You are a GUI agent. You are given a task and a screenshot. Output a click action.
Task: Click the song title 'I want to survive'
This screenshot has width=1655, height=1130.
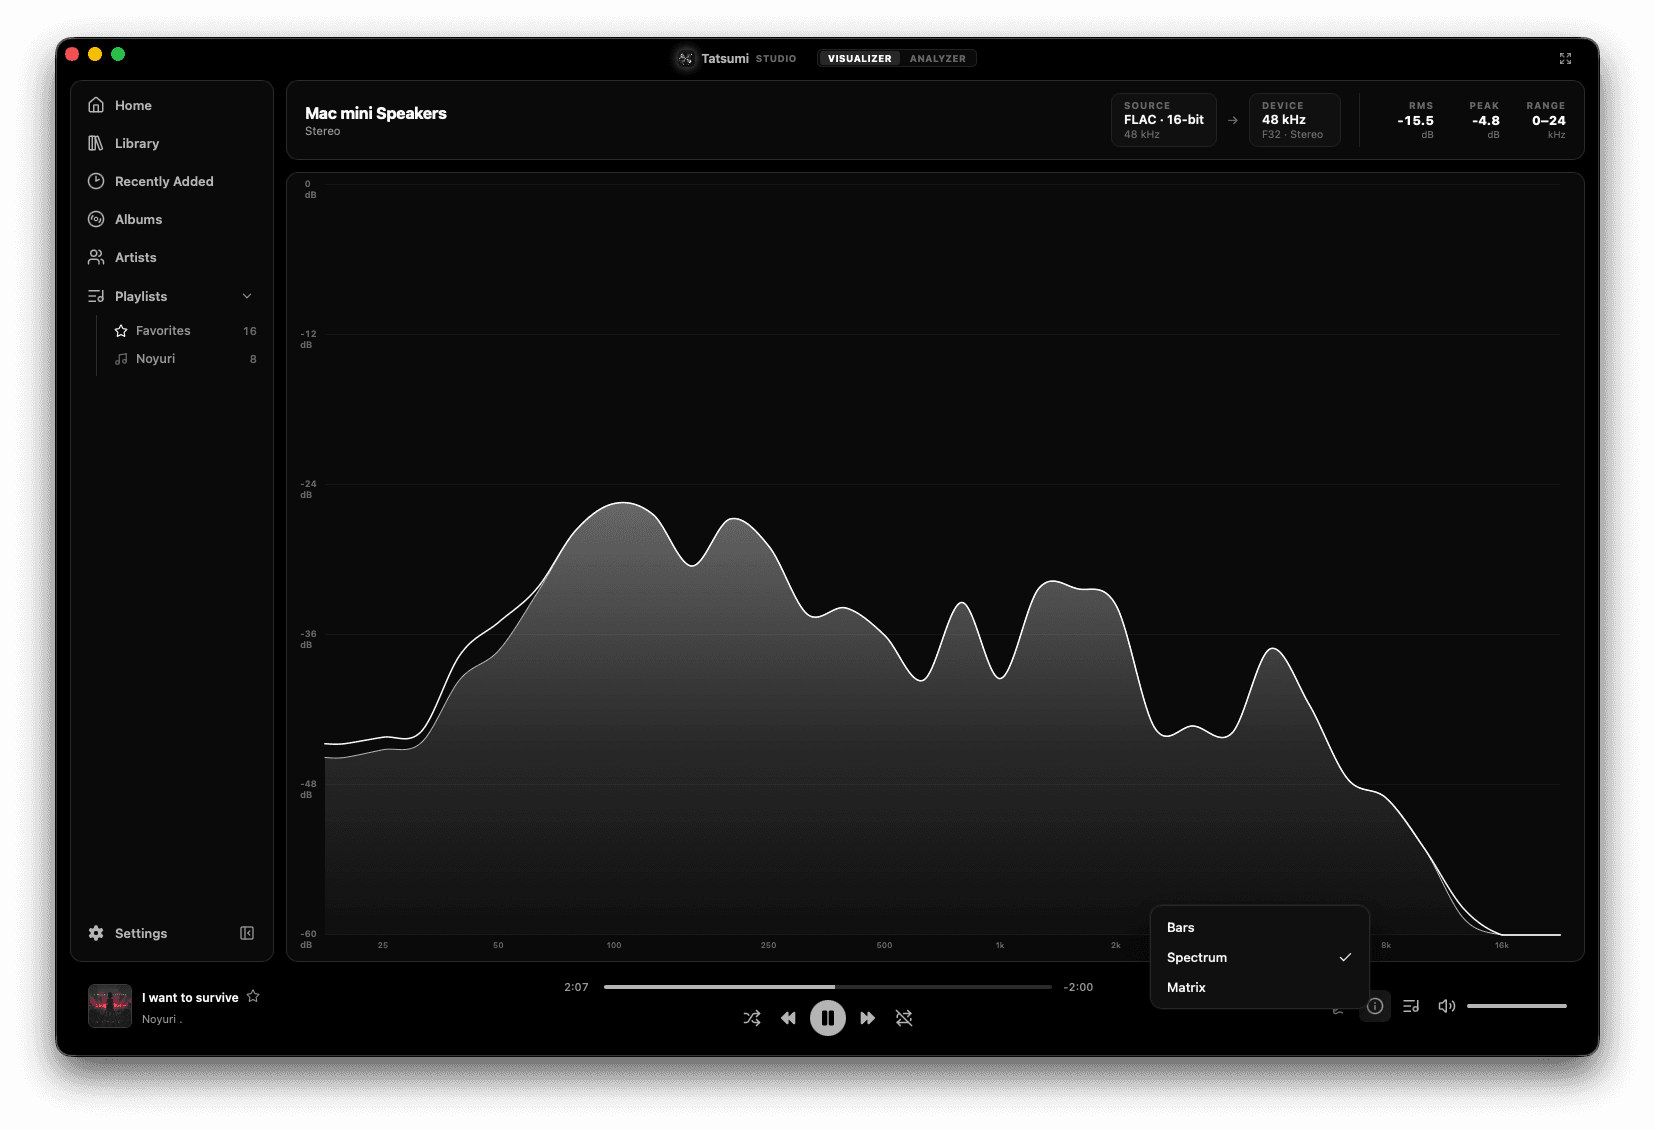pos(190,997)
